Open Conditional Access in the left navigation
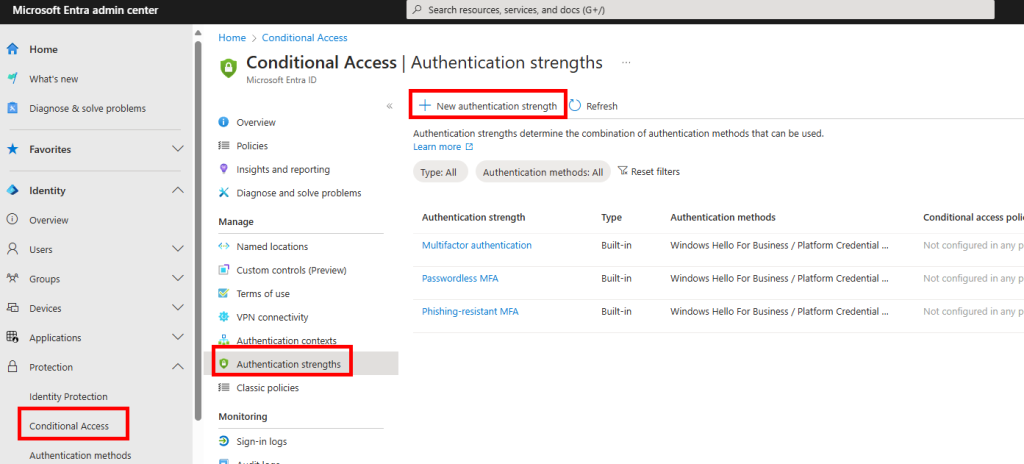This screenshot has height=464, width=1024. click(x=69, y=426)
